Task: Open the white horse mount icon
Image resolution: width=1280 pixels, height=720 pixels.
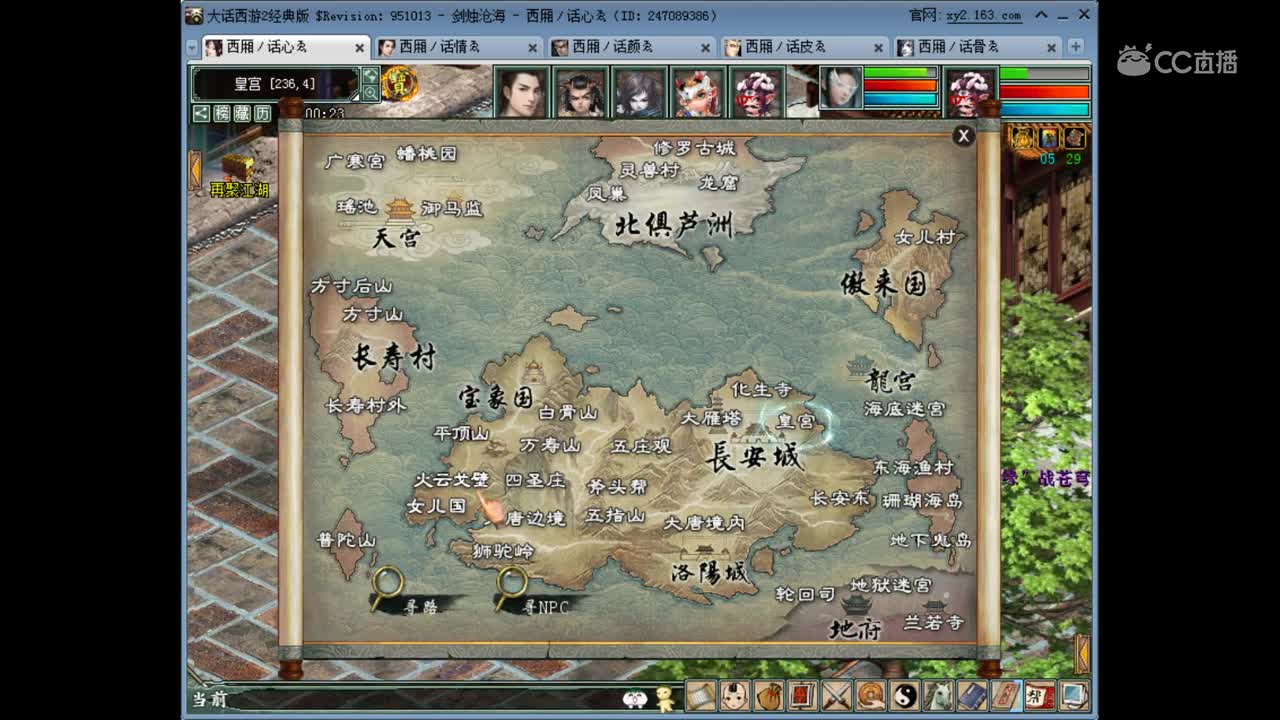Action: pos(939,695)
